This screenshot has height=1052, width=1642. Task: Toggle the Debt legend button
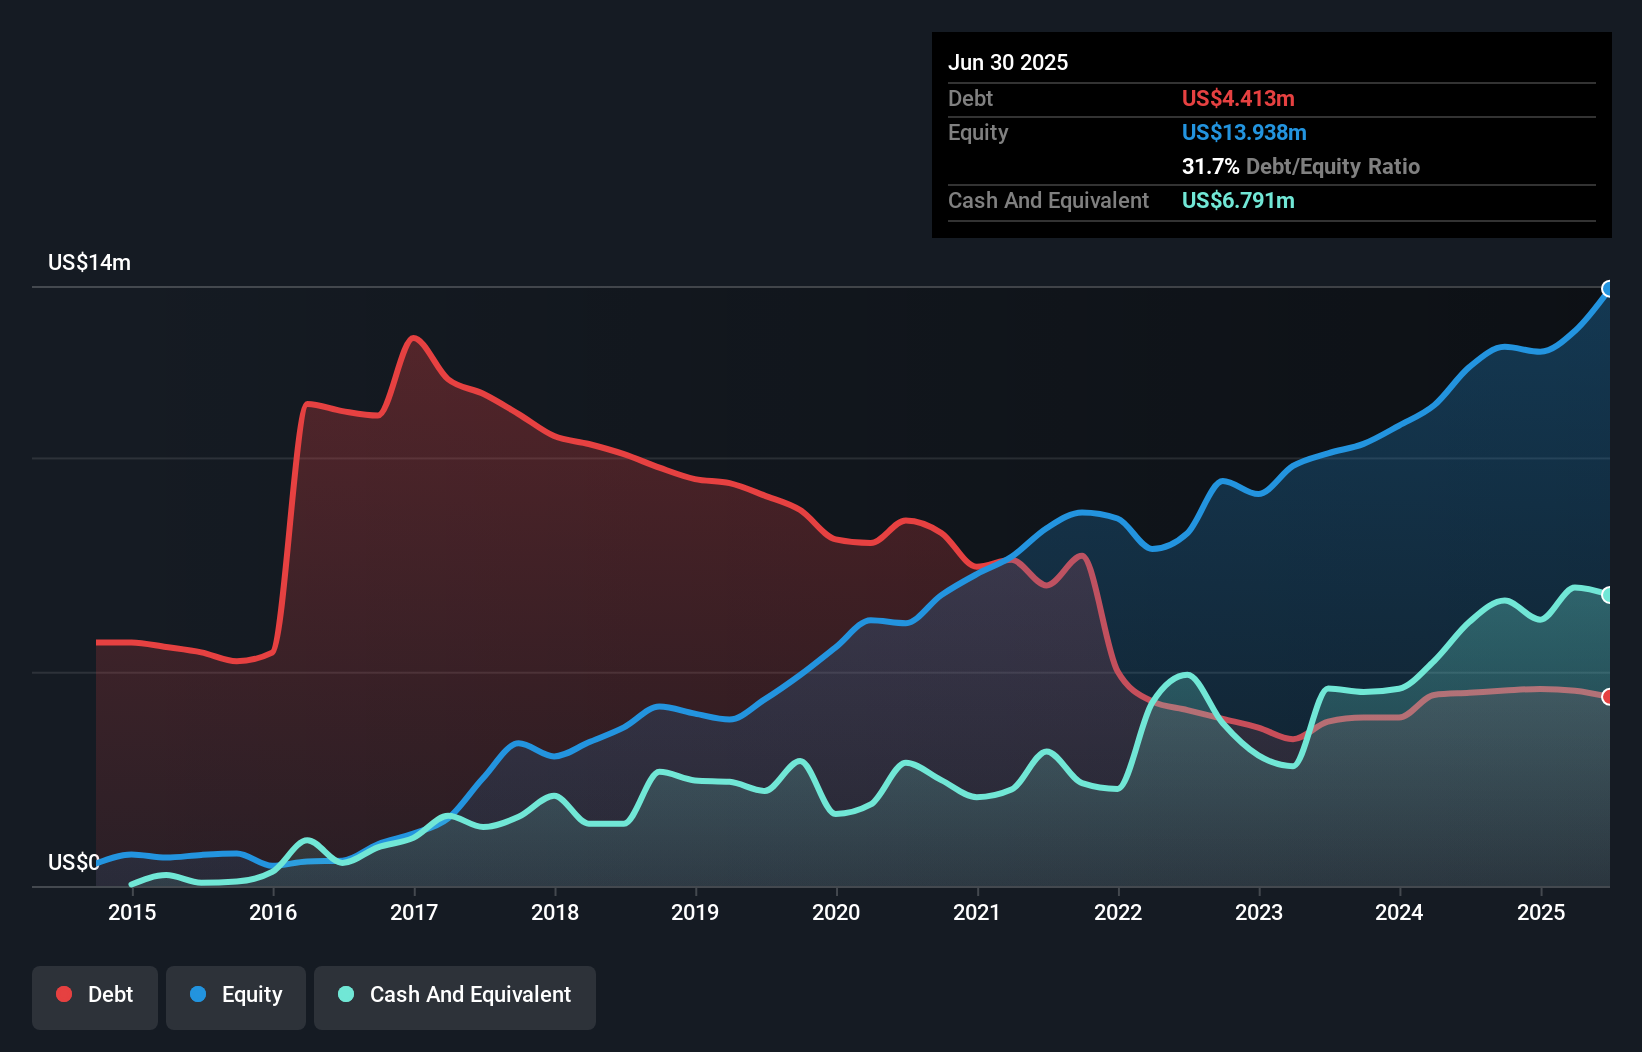tap(94, 997)
